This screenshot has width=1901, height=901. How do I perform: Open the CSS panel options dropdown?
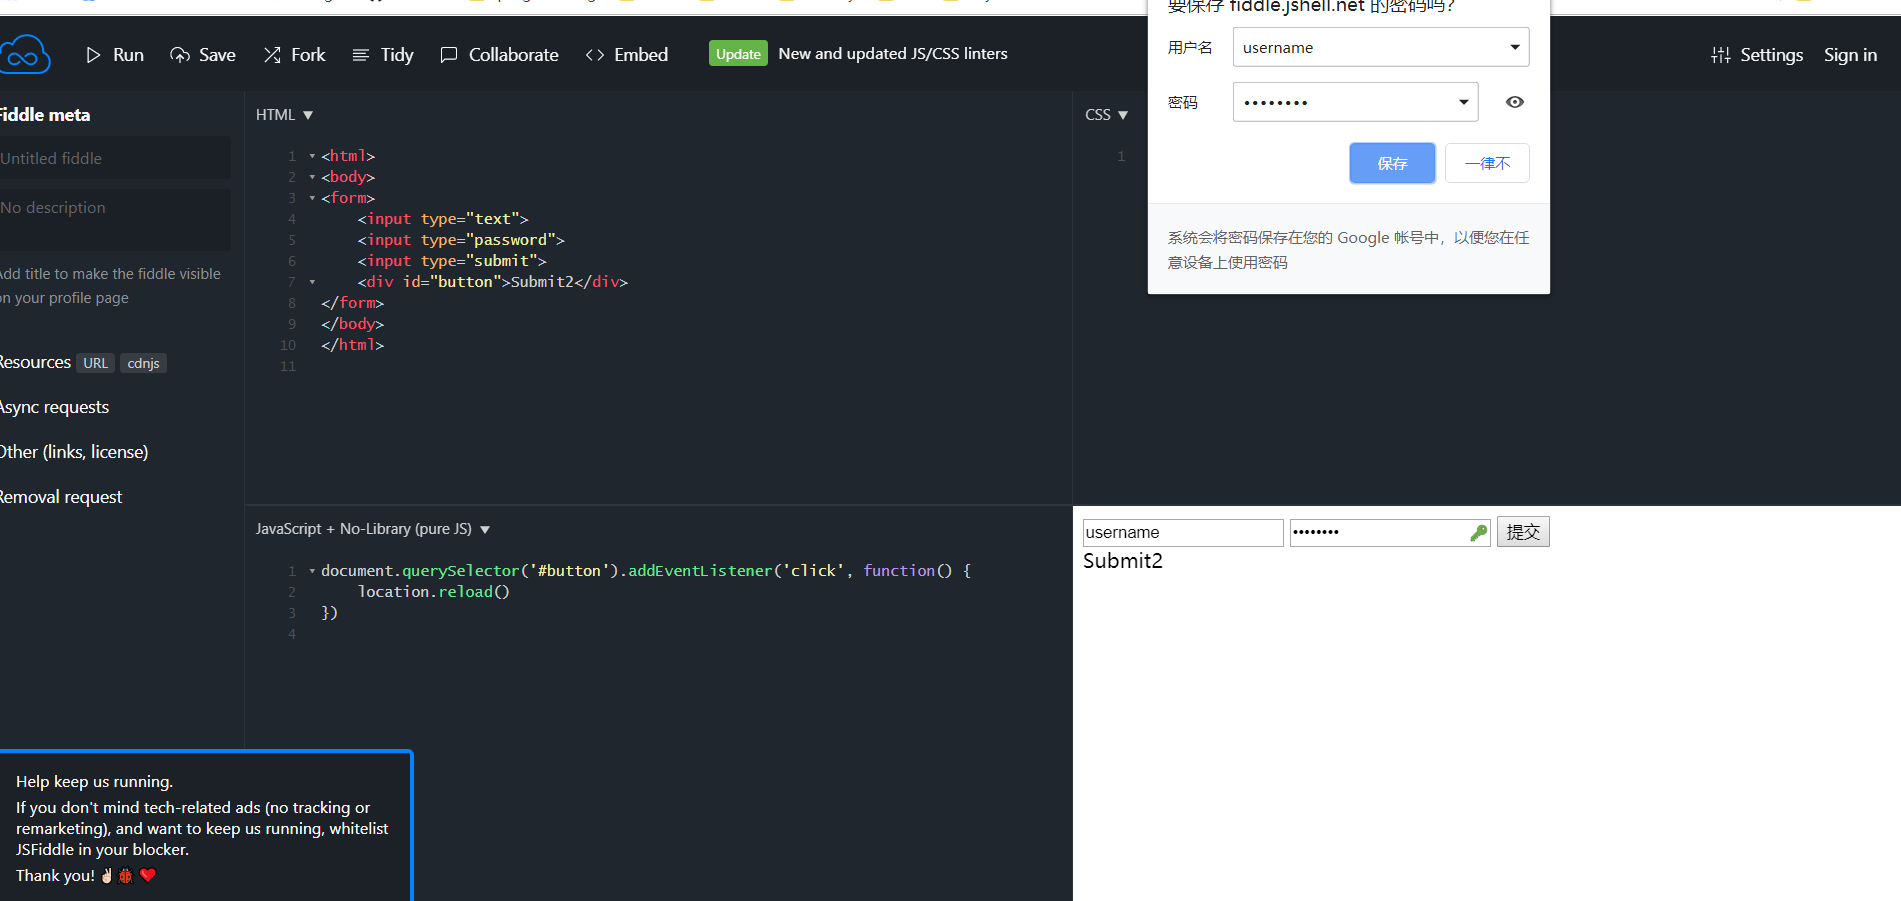[x=1125, y=114]
